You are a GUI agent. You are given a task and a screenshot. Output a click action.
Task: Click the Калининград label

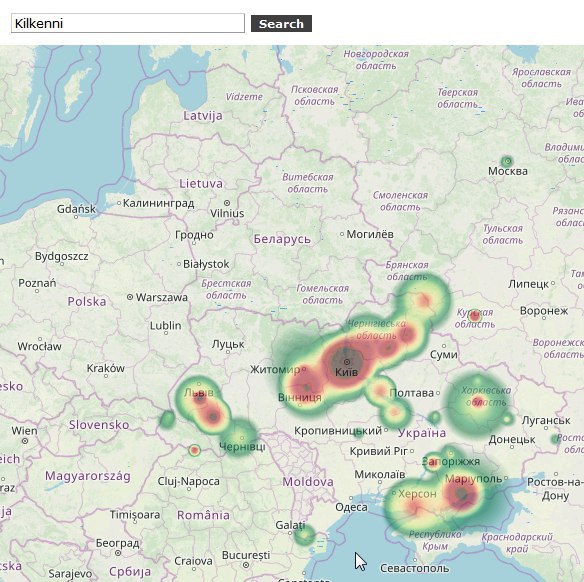click(159, 203)
